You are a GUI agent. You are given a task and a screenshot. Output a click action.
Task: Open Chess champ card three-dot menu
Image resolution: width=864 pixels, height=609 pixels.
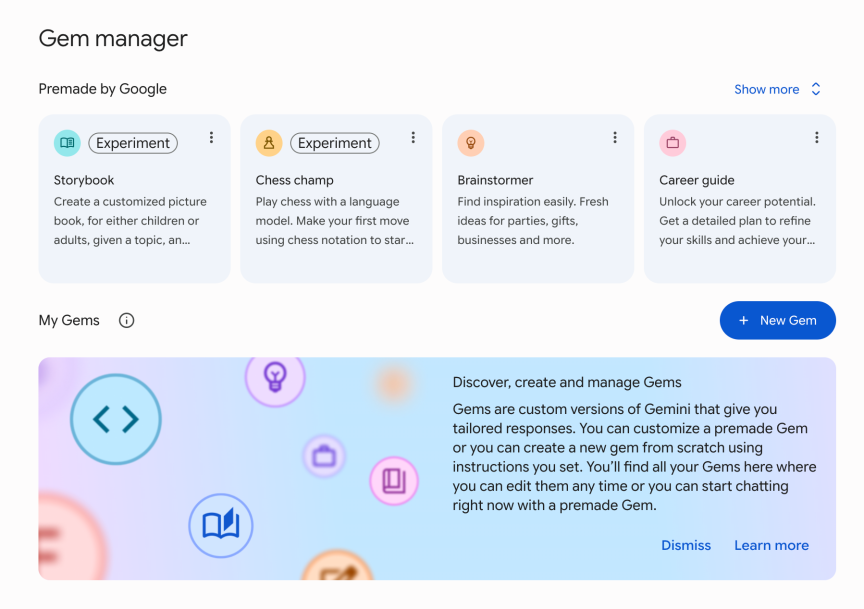(x=413, y=138)
